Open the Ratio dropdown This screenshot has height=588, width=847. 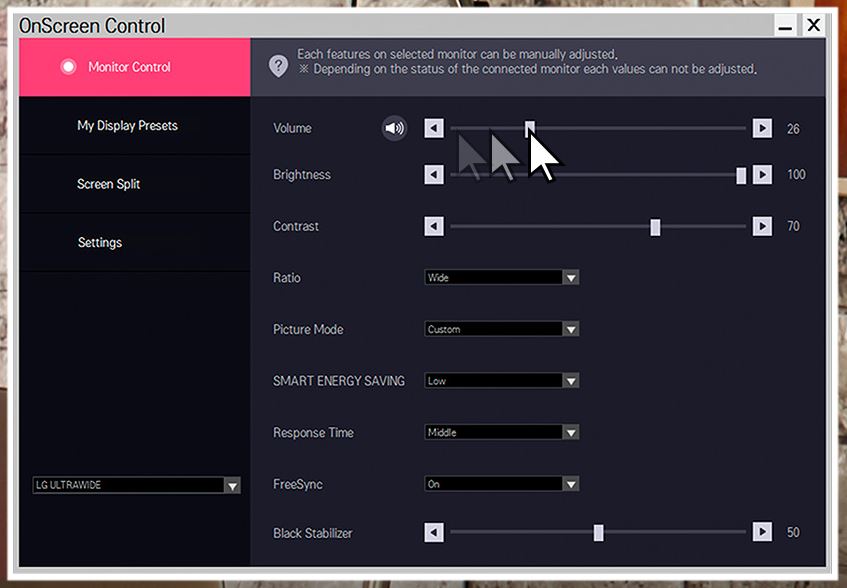tap(502, 278)
